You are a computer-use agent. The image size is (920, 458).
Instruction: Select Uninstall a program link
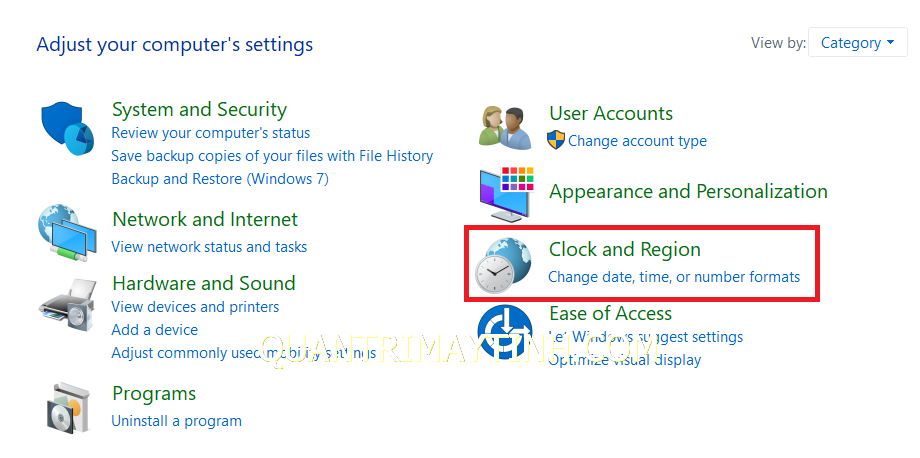(177, 421)
